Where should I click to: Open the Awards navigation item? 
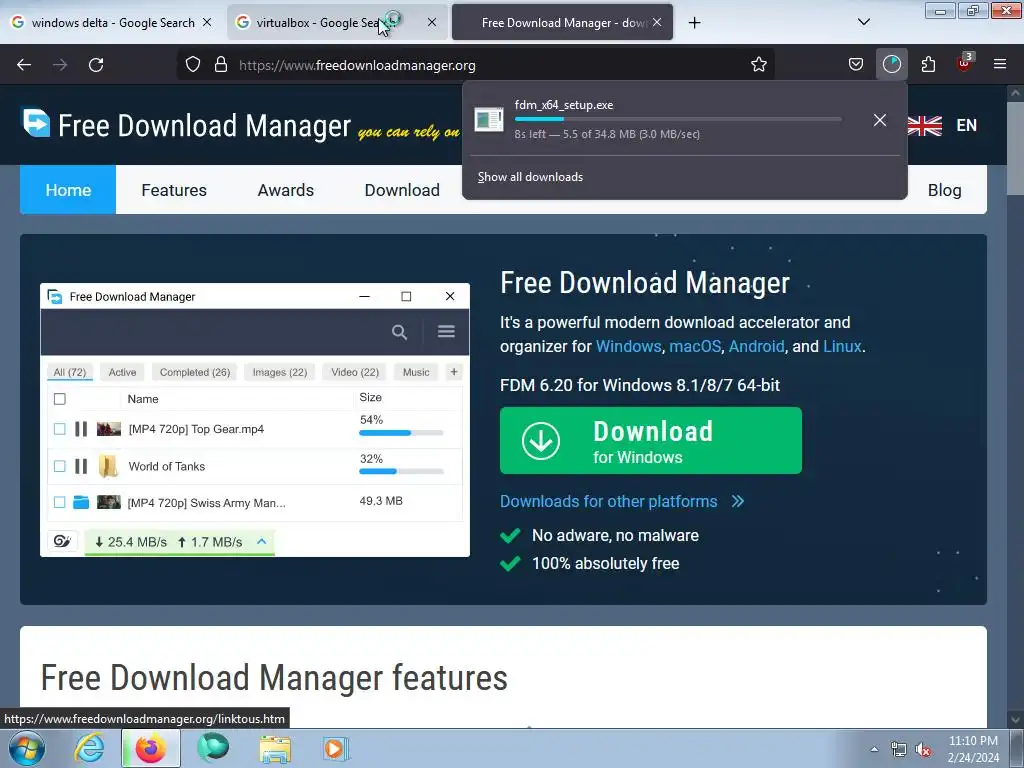(x=285, y=190)
